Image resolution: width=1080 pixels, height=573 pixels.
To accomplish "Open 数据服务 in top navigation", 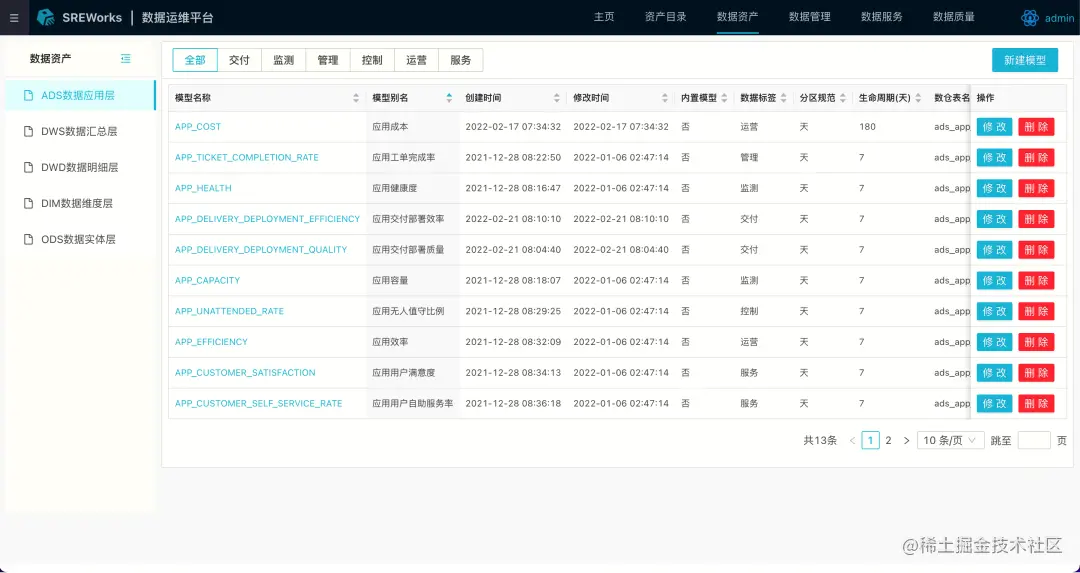I will tap(882, 17).
